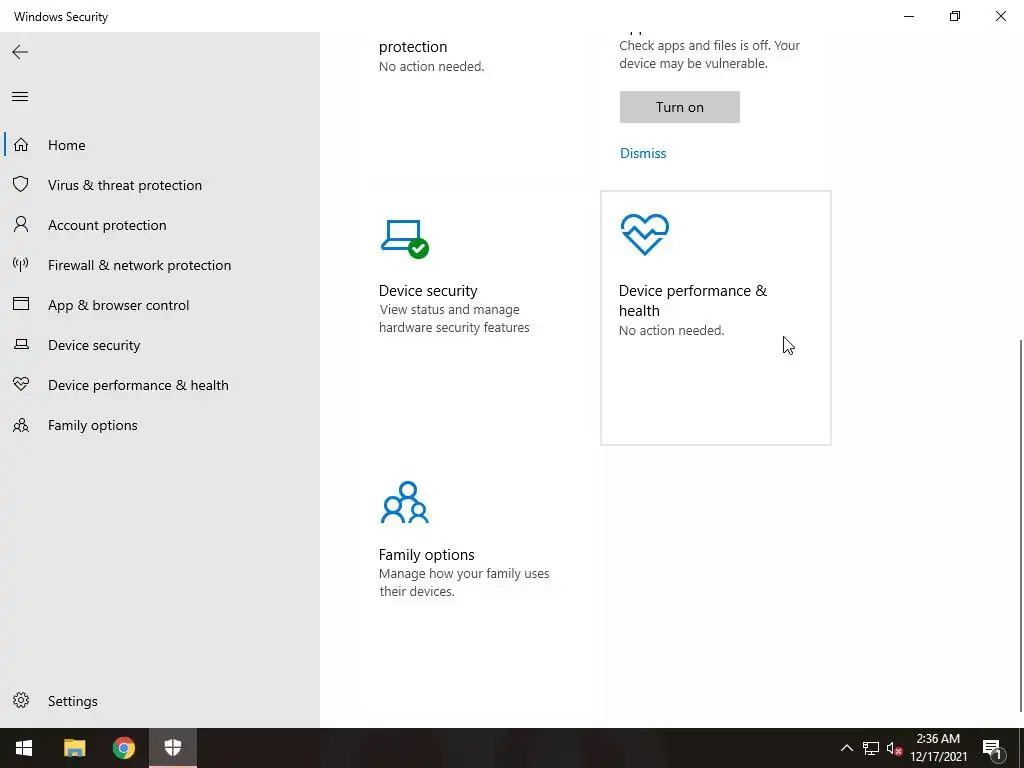Screen dimensions: 1024x768
Task: Show hidden system tray icons
Action: (x=846, y=748)
